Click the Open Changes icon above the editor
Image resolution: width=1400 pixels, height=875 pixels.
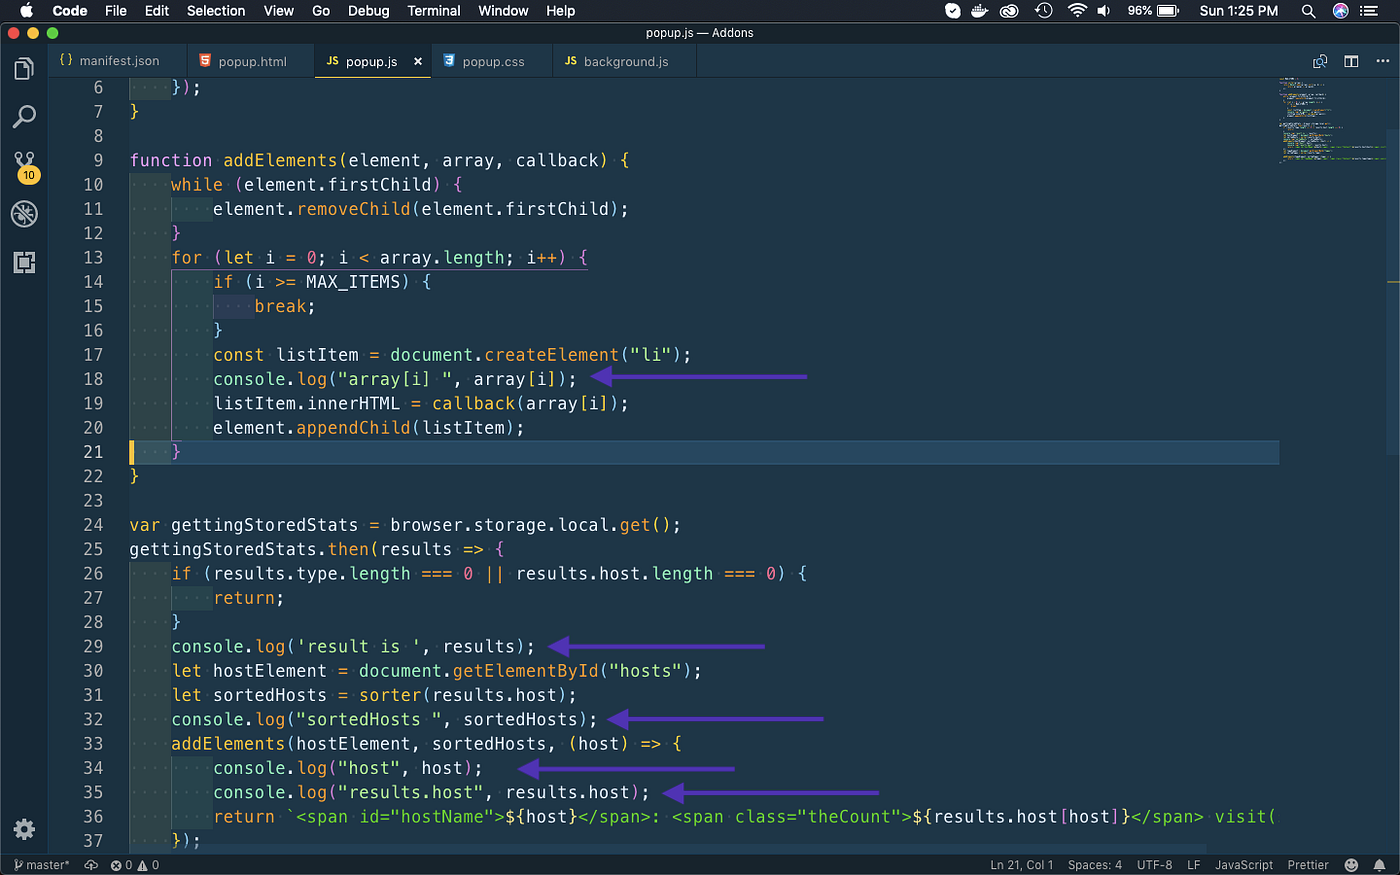tap(1320, 61)
